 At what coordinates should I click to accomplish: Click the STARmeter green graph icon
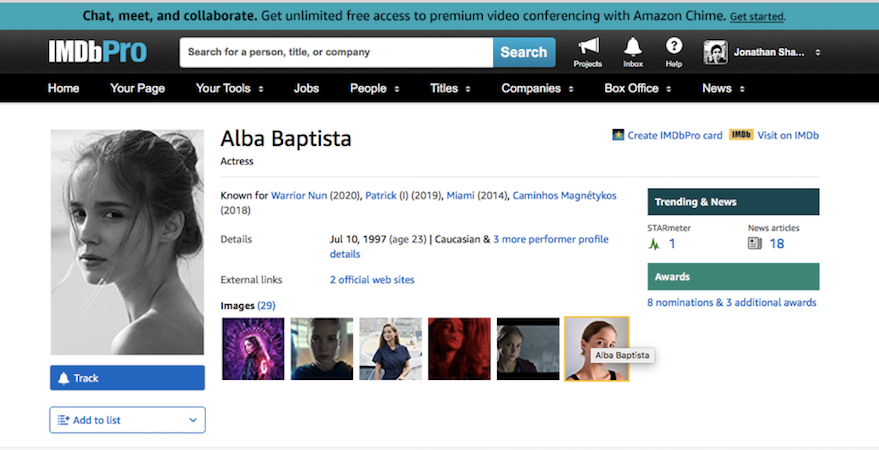[x=654, y=244]
